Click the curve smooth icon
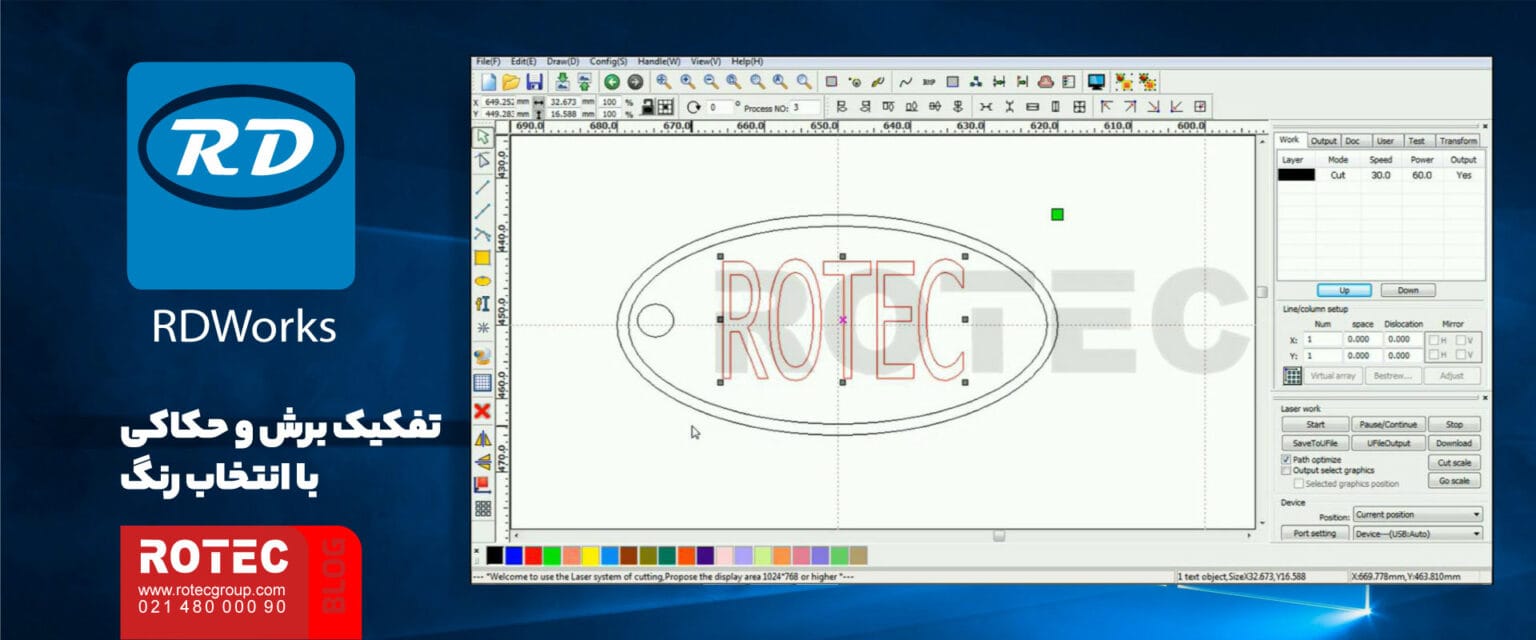The image size is (1536, 640). point(906,82)
